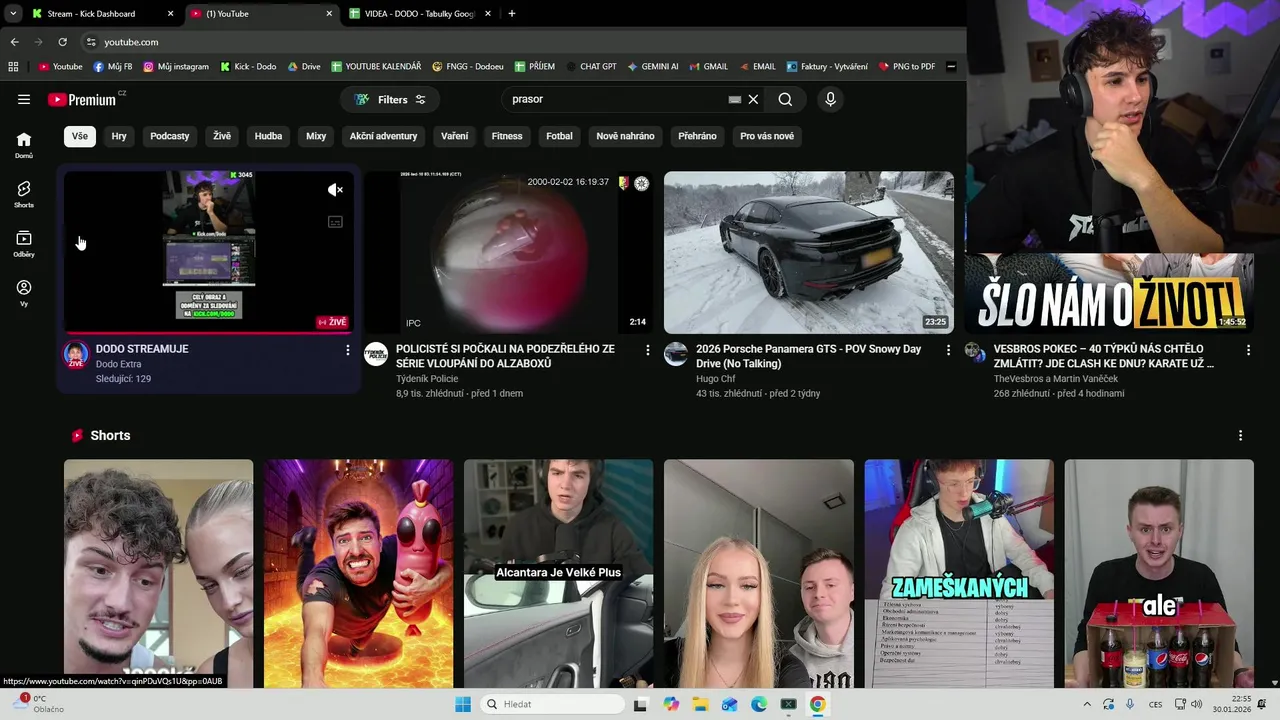Click the search magnifier button

pyautogui.click(x=785, y=99)
